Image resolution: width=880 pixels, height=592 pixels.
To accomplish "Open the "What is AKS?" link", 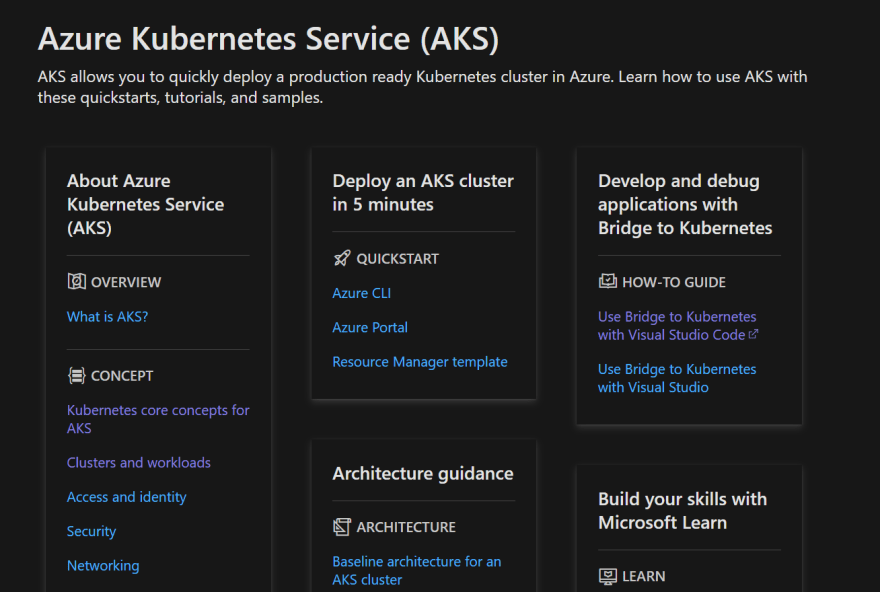I will 107,316.
